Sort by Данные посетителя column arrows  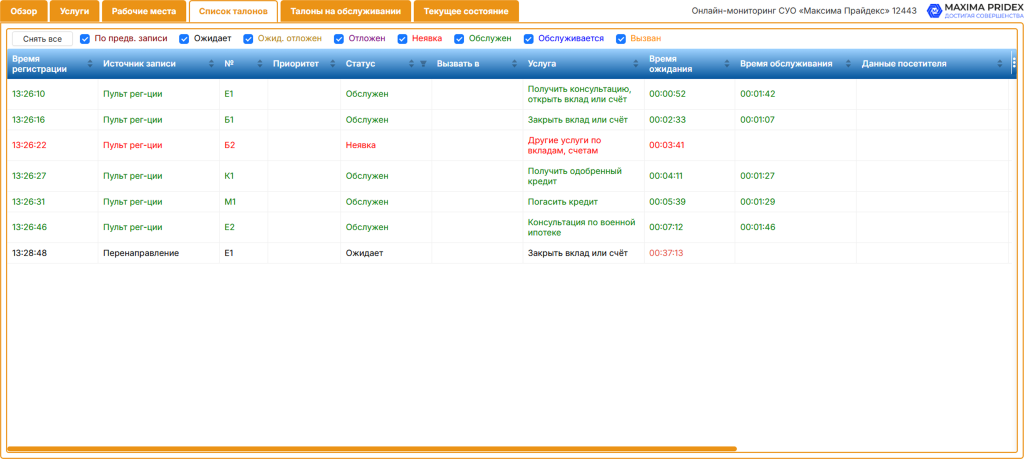click(x=1000, y=64)
